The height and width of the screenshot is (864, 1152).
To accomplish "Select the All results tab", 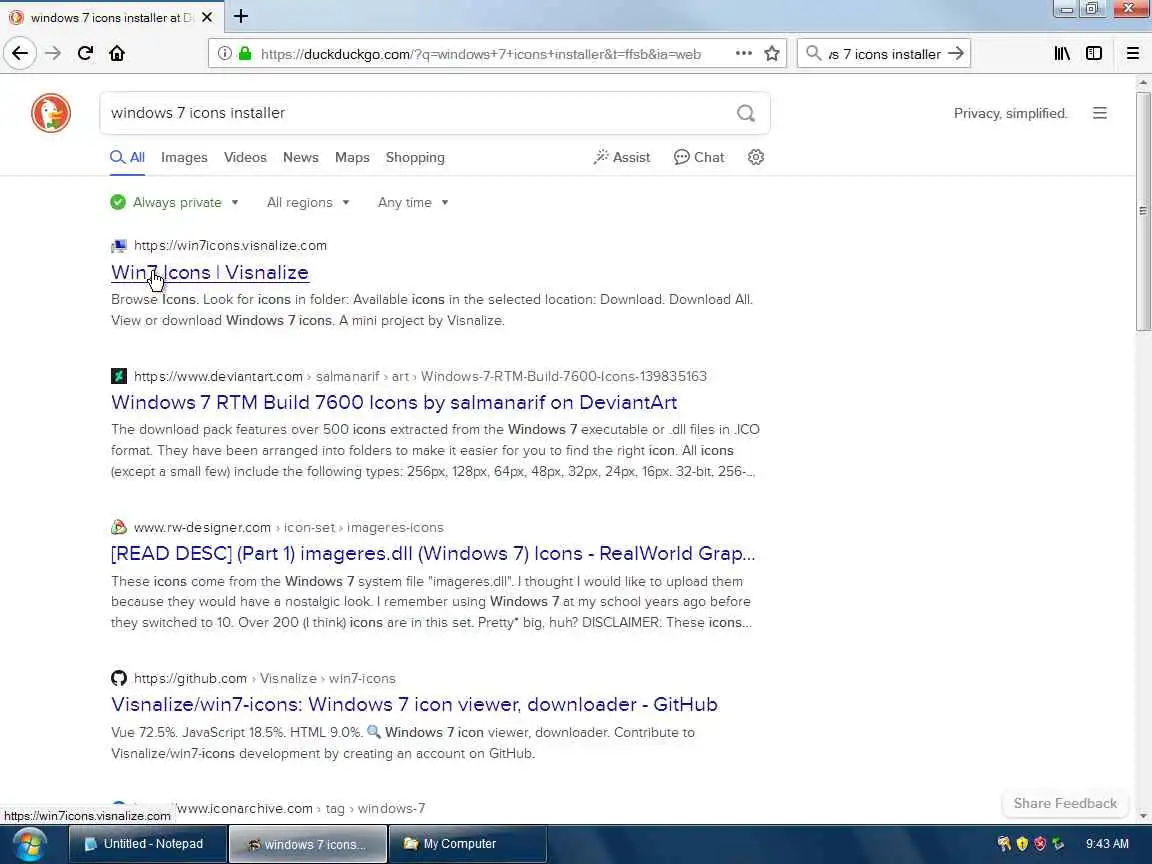I will coord(127,157).
